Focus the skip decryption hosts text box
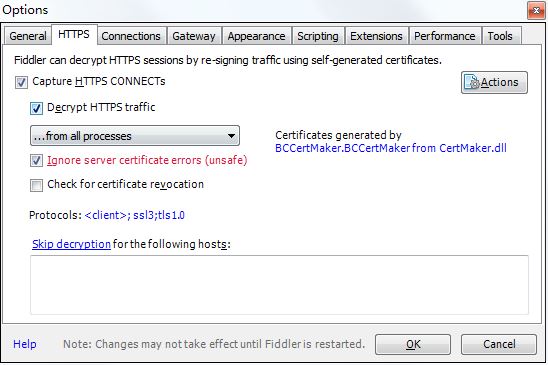548x365 pixels. (x=279, y=285)
